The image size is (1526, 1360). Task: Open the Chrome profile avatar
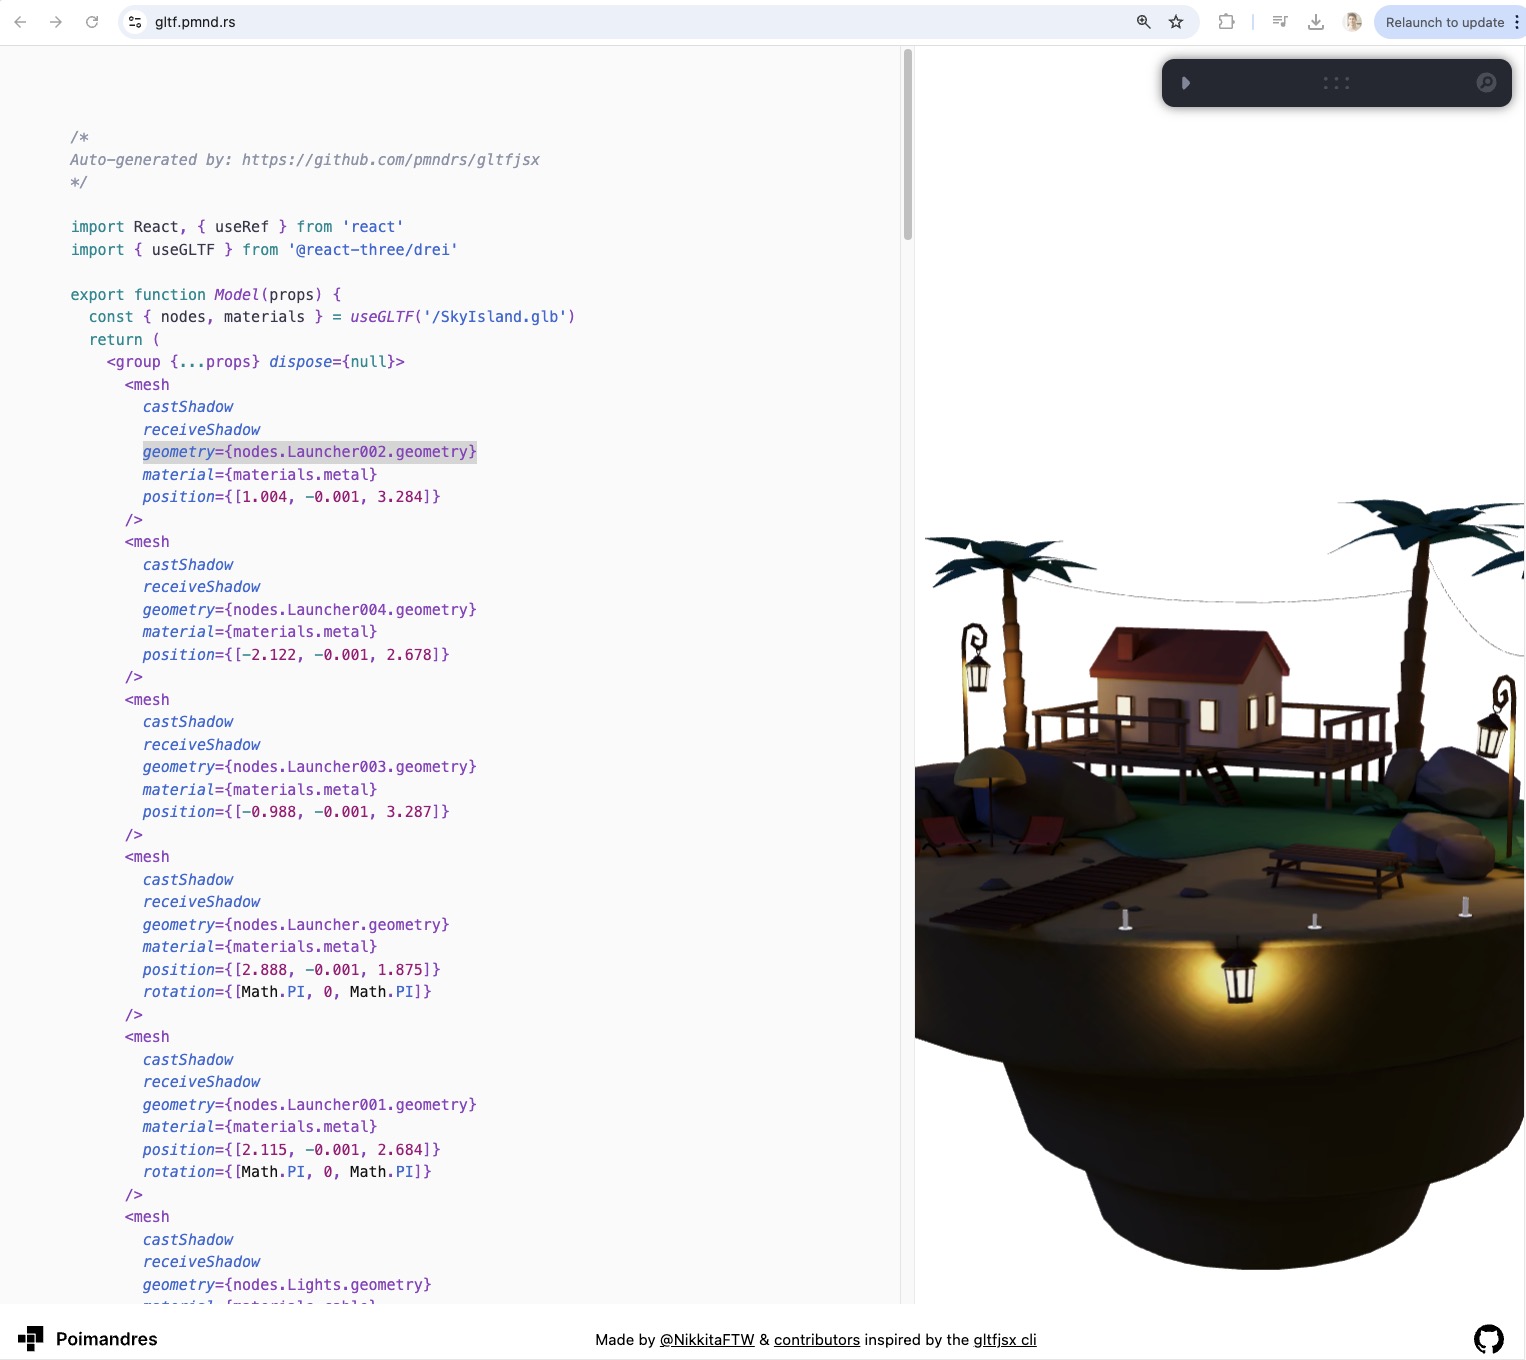[x=1353, y=22]
